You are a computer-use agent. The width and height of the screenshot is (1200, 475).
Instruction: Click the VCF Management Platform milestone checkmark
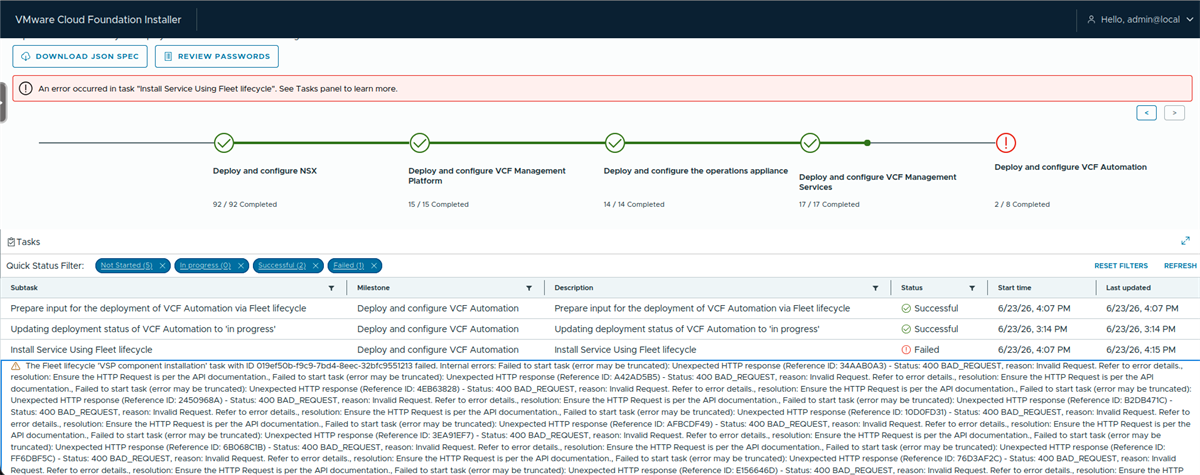[x=420, y=143]
